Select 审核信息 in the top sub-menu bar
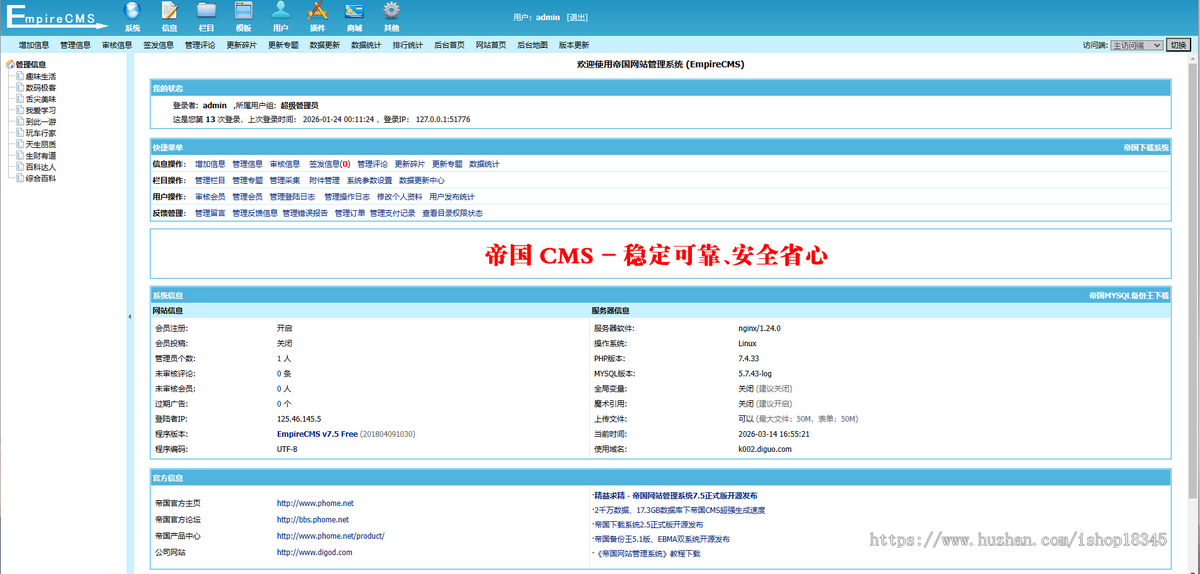The image size is (1200, 574). click(x=117, y=45)
